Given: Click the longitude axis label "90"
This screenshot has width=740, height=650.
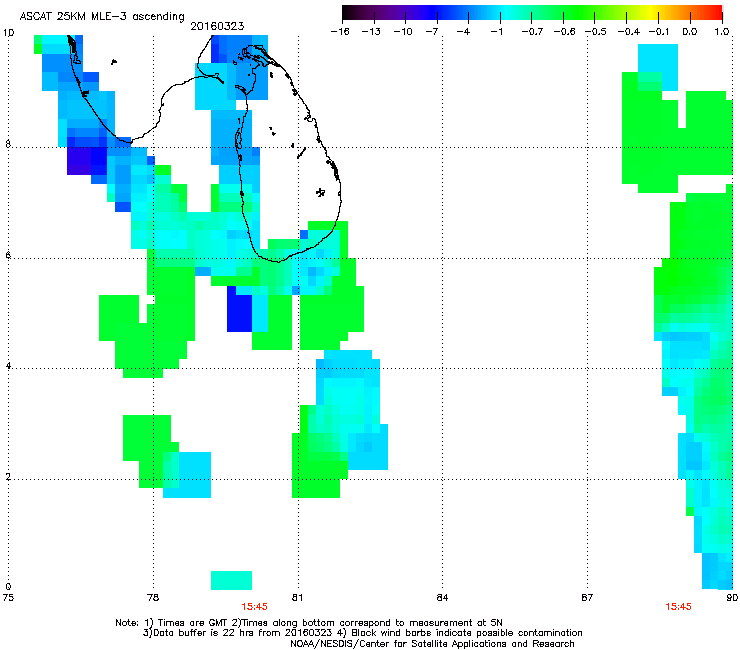Looking at the screenshot, I should tap(732, 598).
